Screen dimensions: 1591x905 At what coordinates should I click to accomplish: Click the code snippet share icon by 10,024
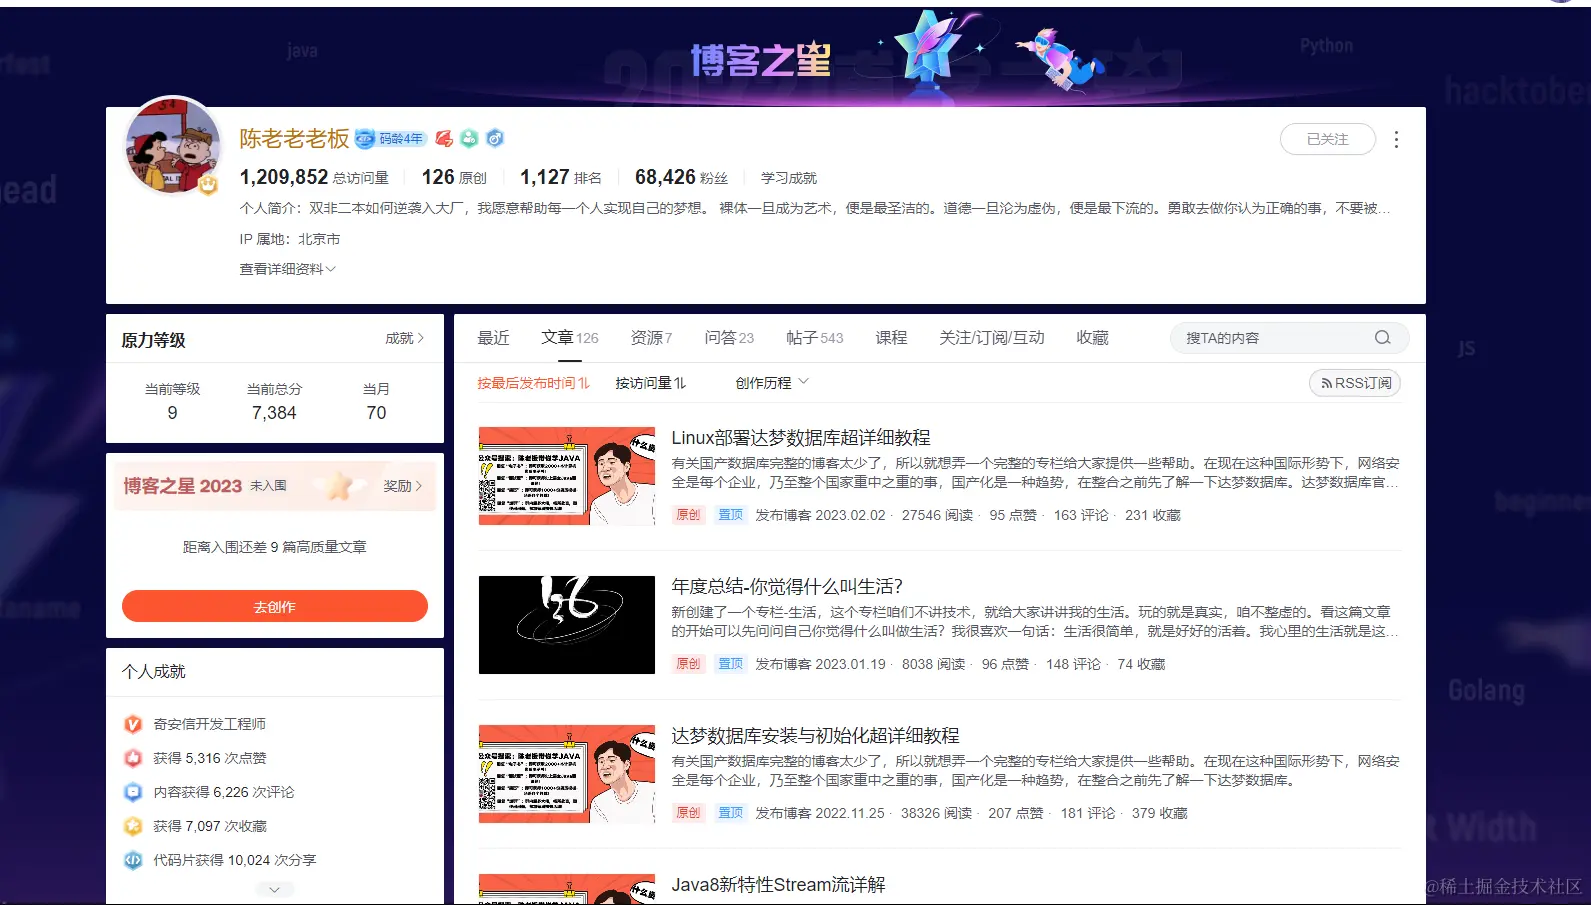133,860
